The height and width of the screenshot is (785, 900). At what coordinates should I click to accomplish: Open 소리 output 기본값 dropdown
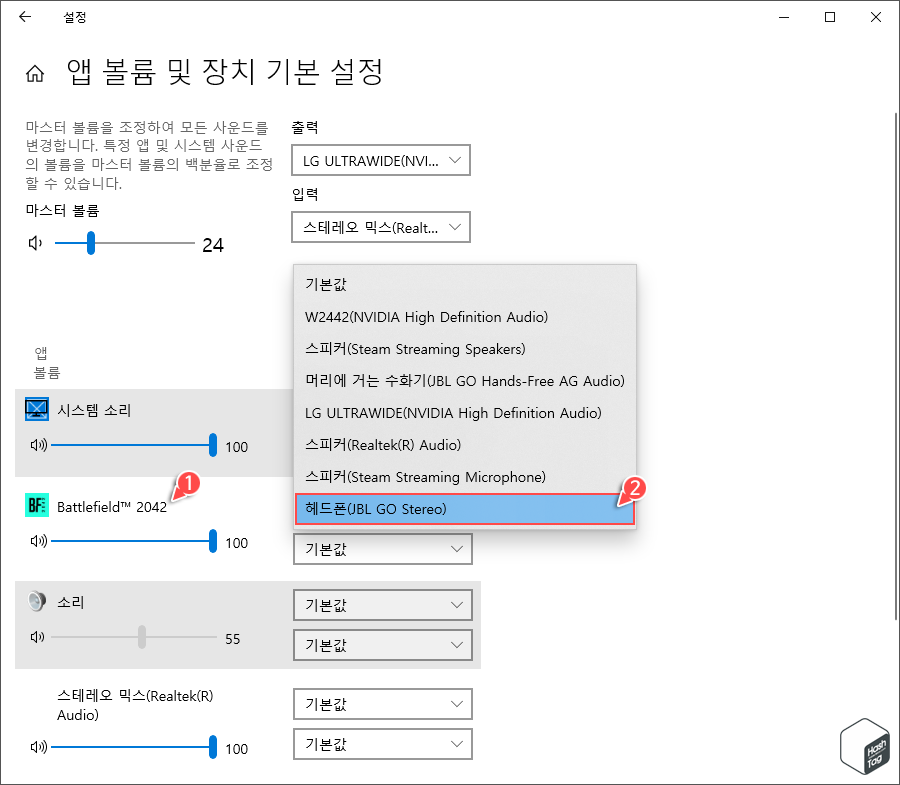[x=383, y=605]
